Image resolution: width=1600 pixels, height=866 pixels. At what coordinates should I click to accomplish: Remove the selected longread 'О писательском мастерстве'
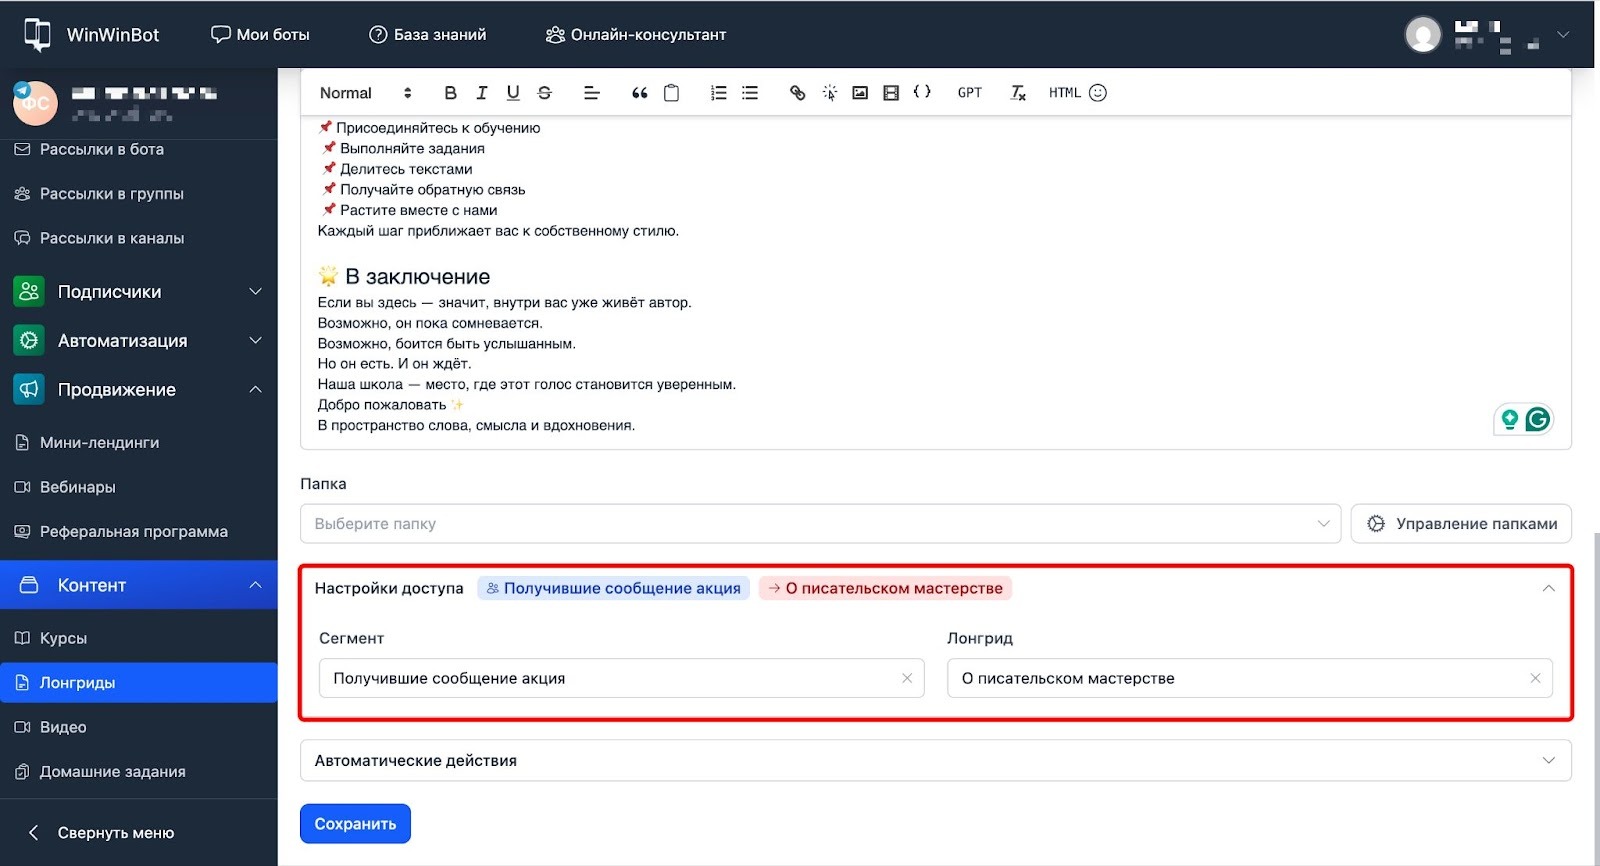click(x=1535, y=678)
